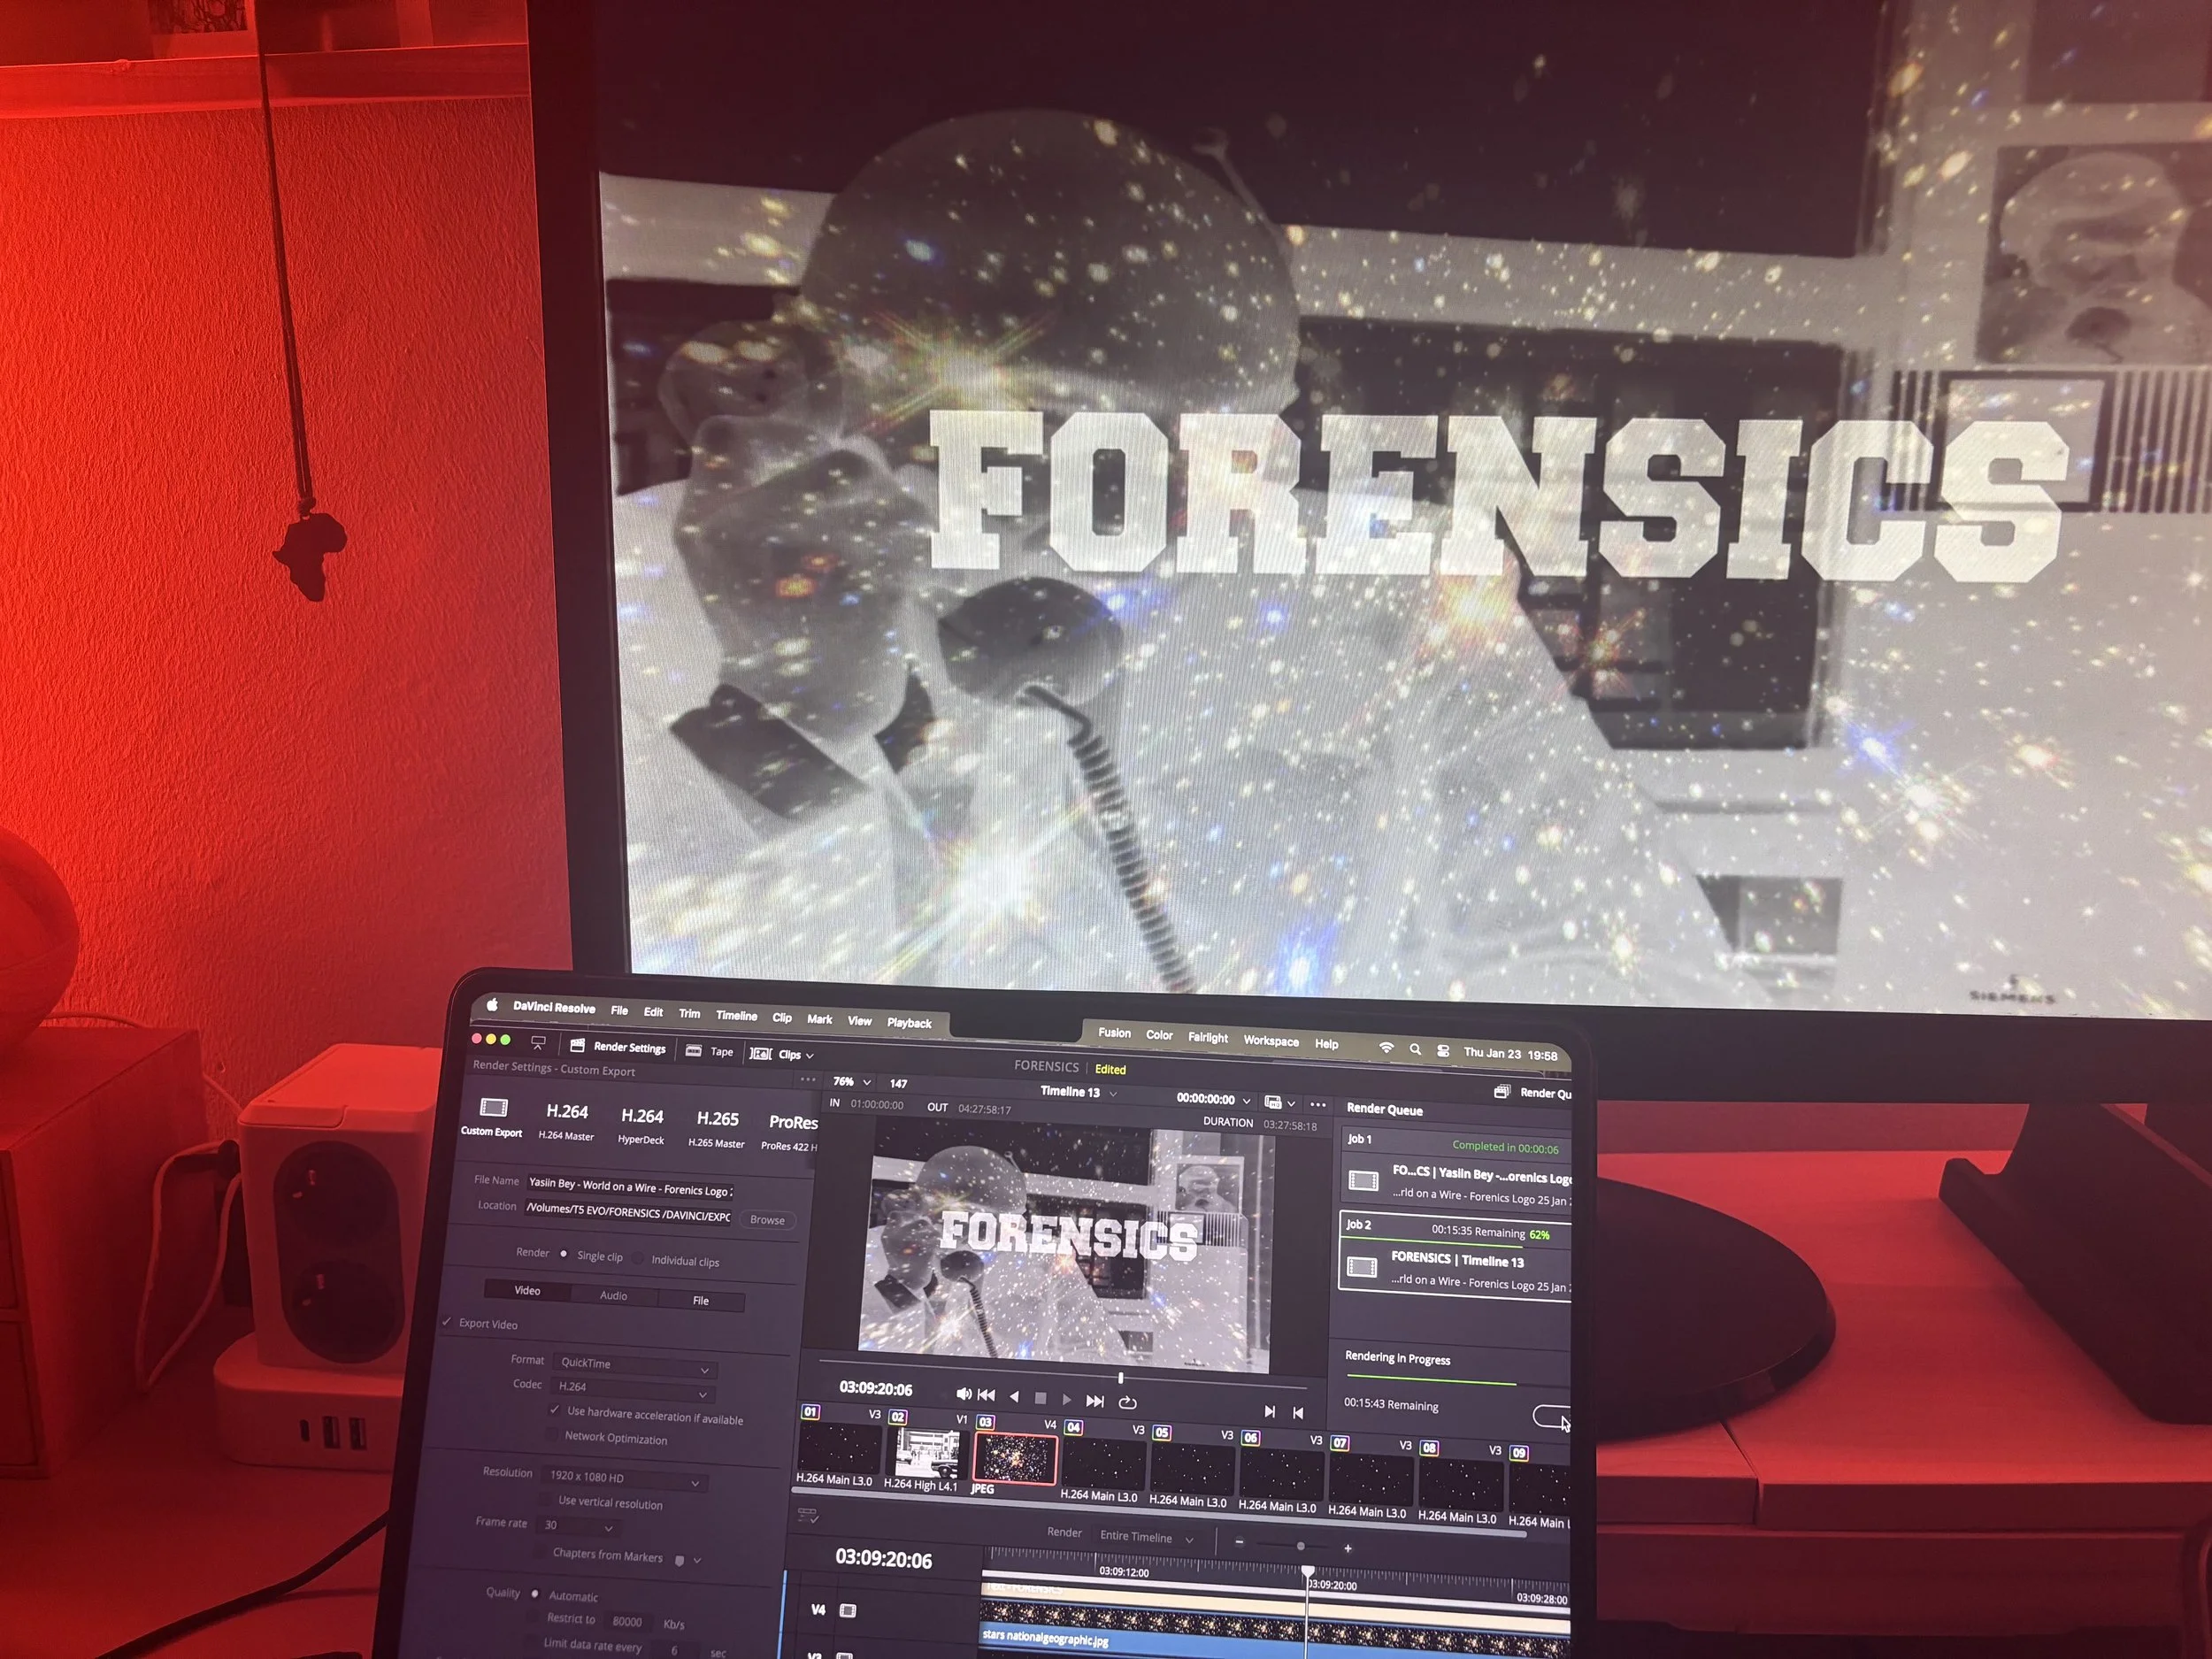Viewport: 2212px width, 1659px height.
Task: Enable Network Optimization checkbox
Action: coord(552,1435)
